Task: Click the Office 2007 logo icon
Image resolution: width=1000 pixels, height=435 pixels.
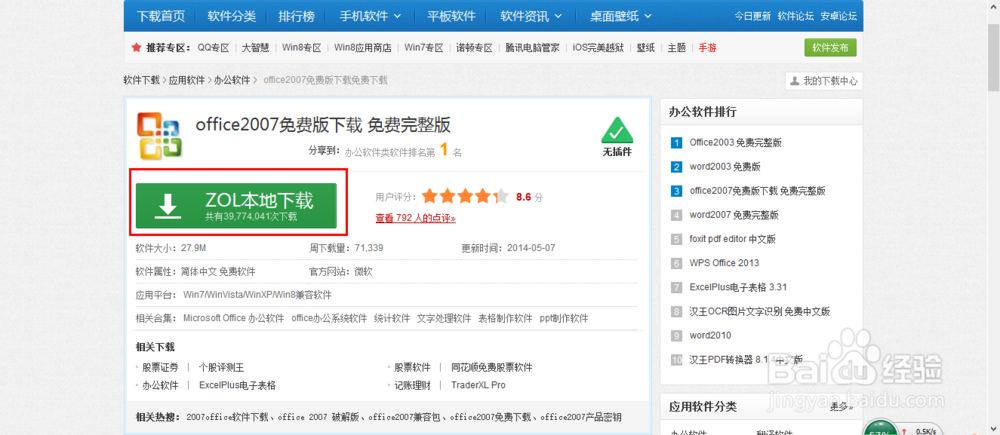Action: click(x=160, y=135)
